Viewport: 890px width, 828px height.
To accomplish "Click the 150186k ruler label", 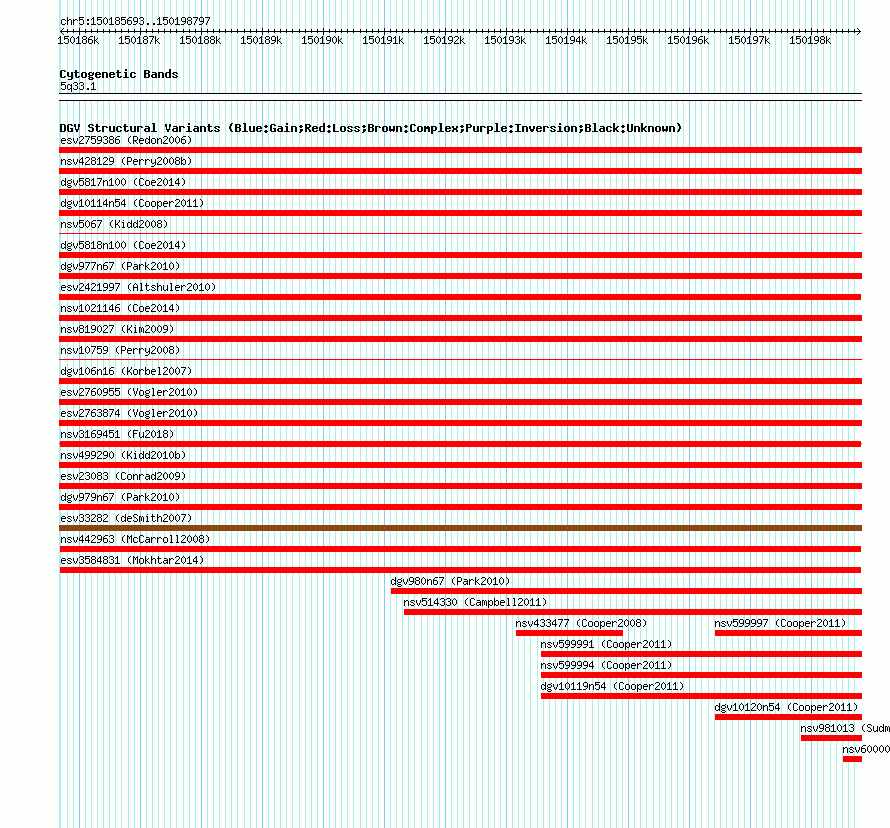I will coord(78,40).
